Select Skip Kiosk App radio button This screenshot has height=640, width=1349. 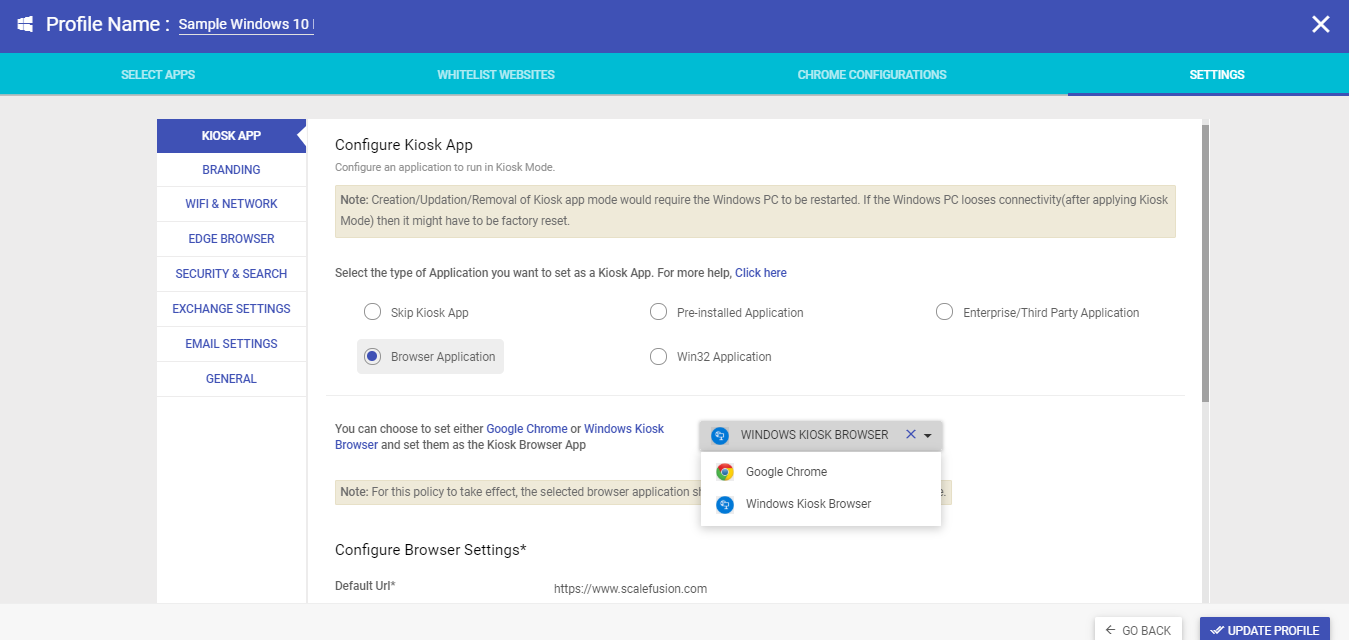(x=372, y=312)
